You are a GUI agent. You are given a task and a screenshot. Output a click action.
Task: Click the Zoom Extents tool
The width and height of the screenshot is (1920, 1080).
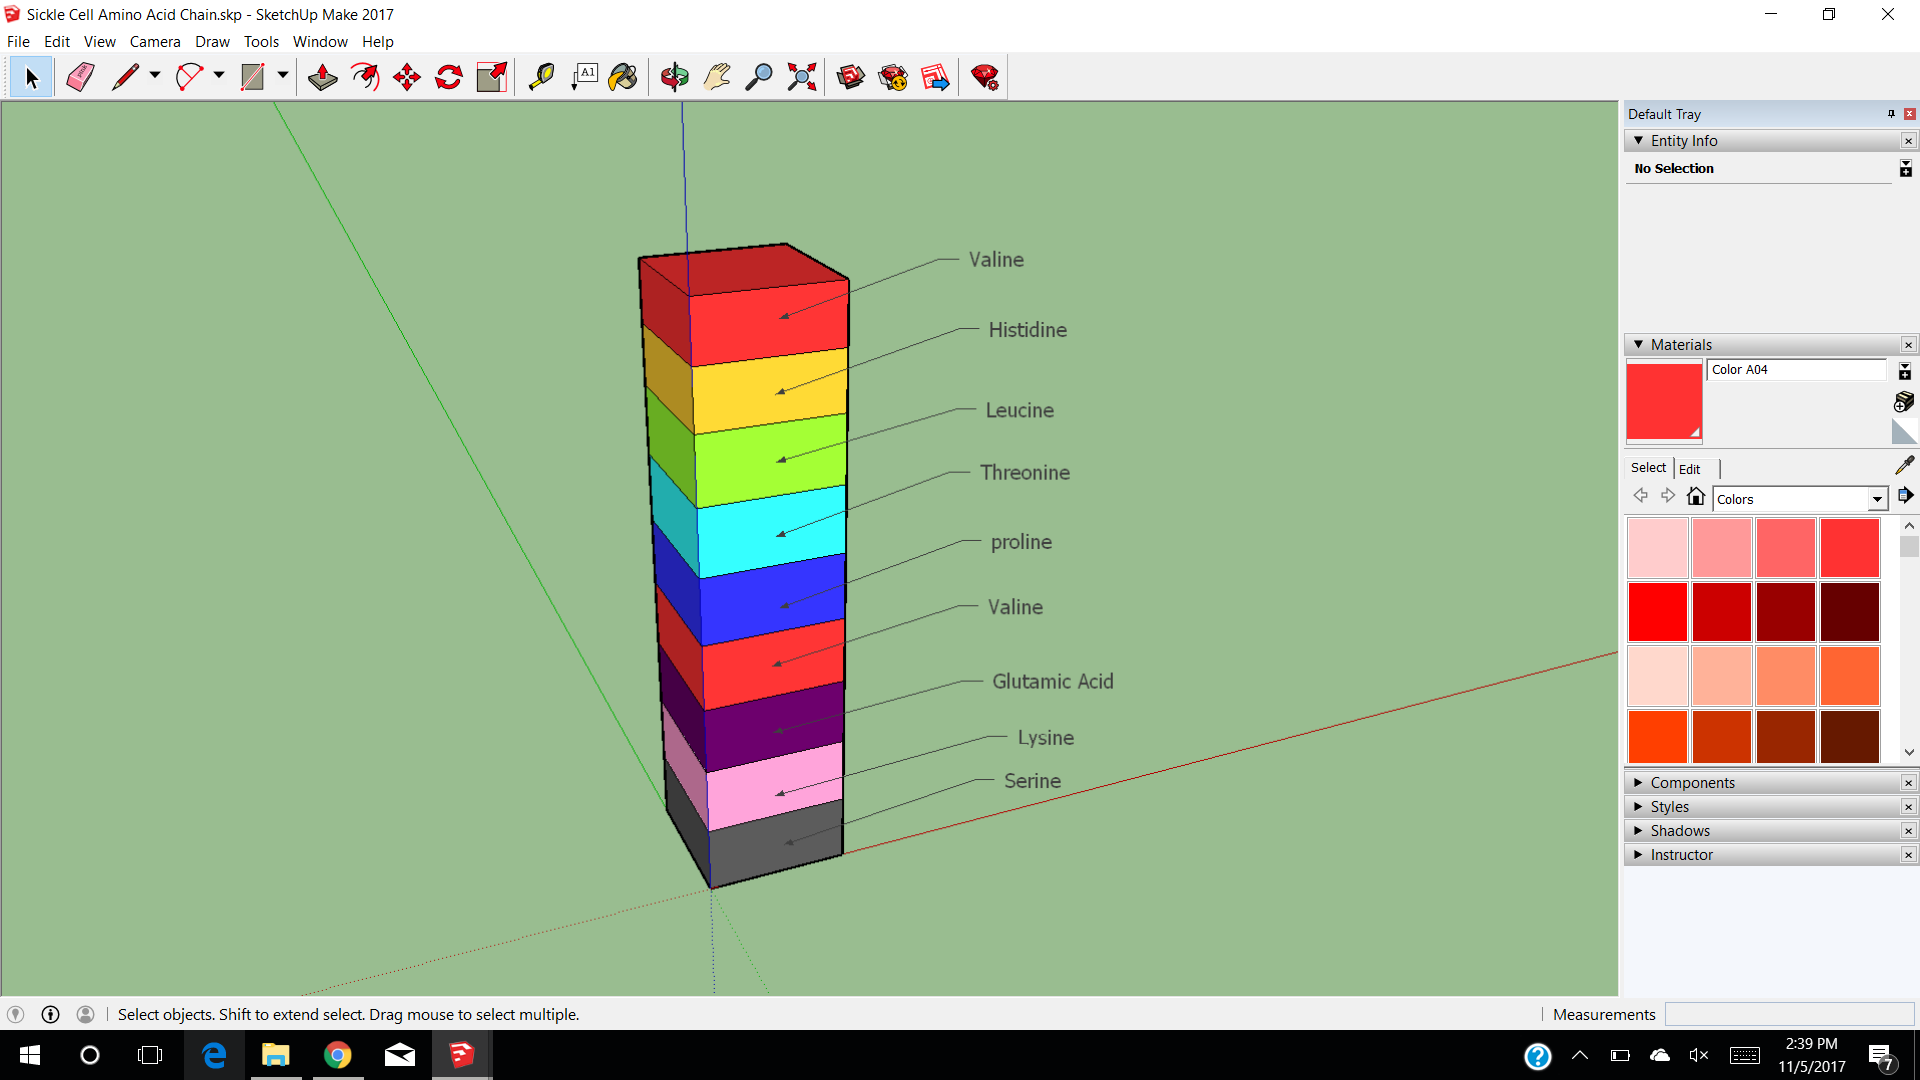(801, 77)
